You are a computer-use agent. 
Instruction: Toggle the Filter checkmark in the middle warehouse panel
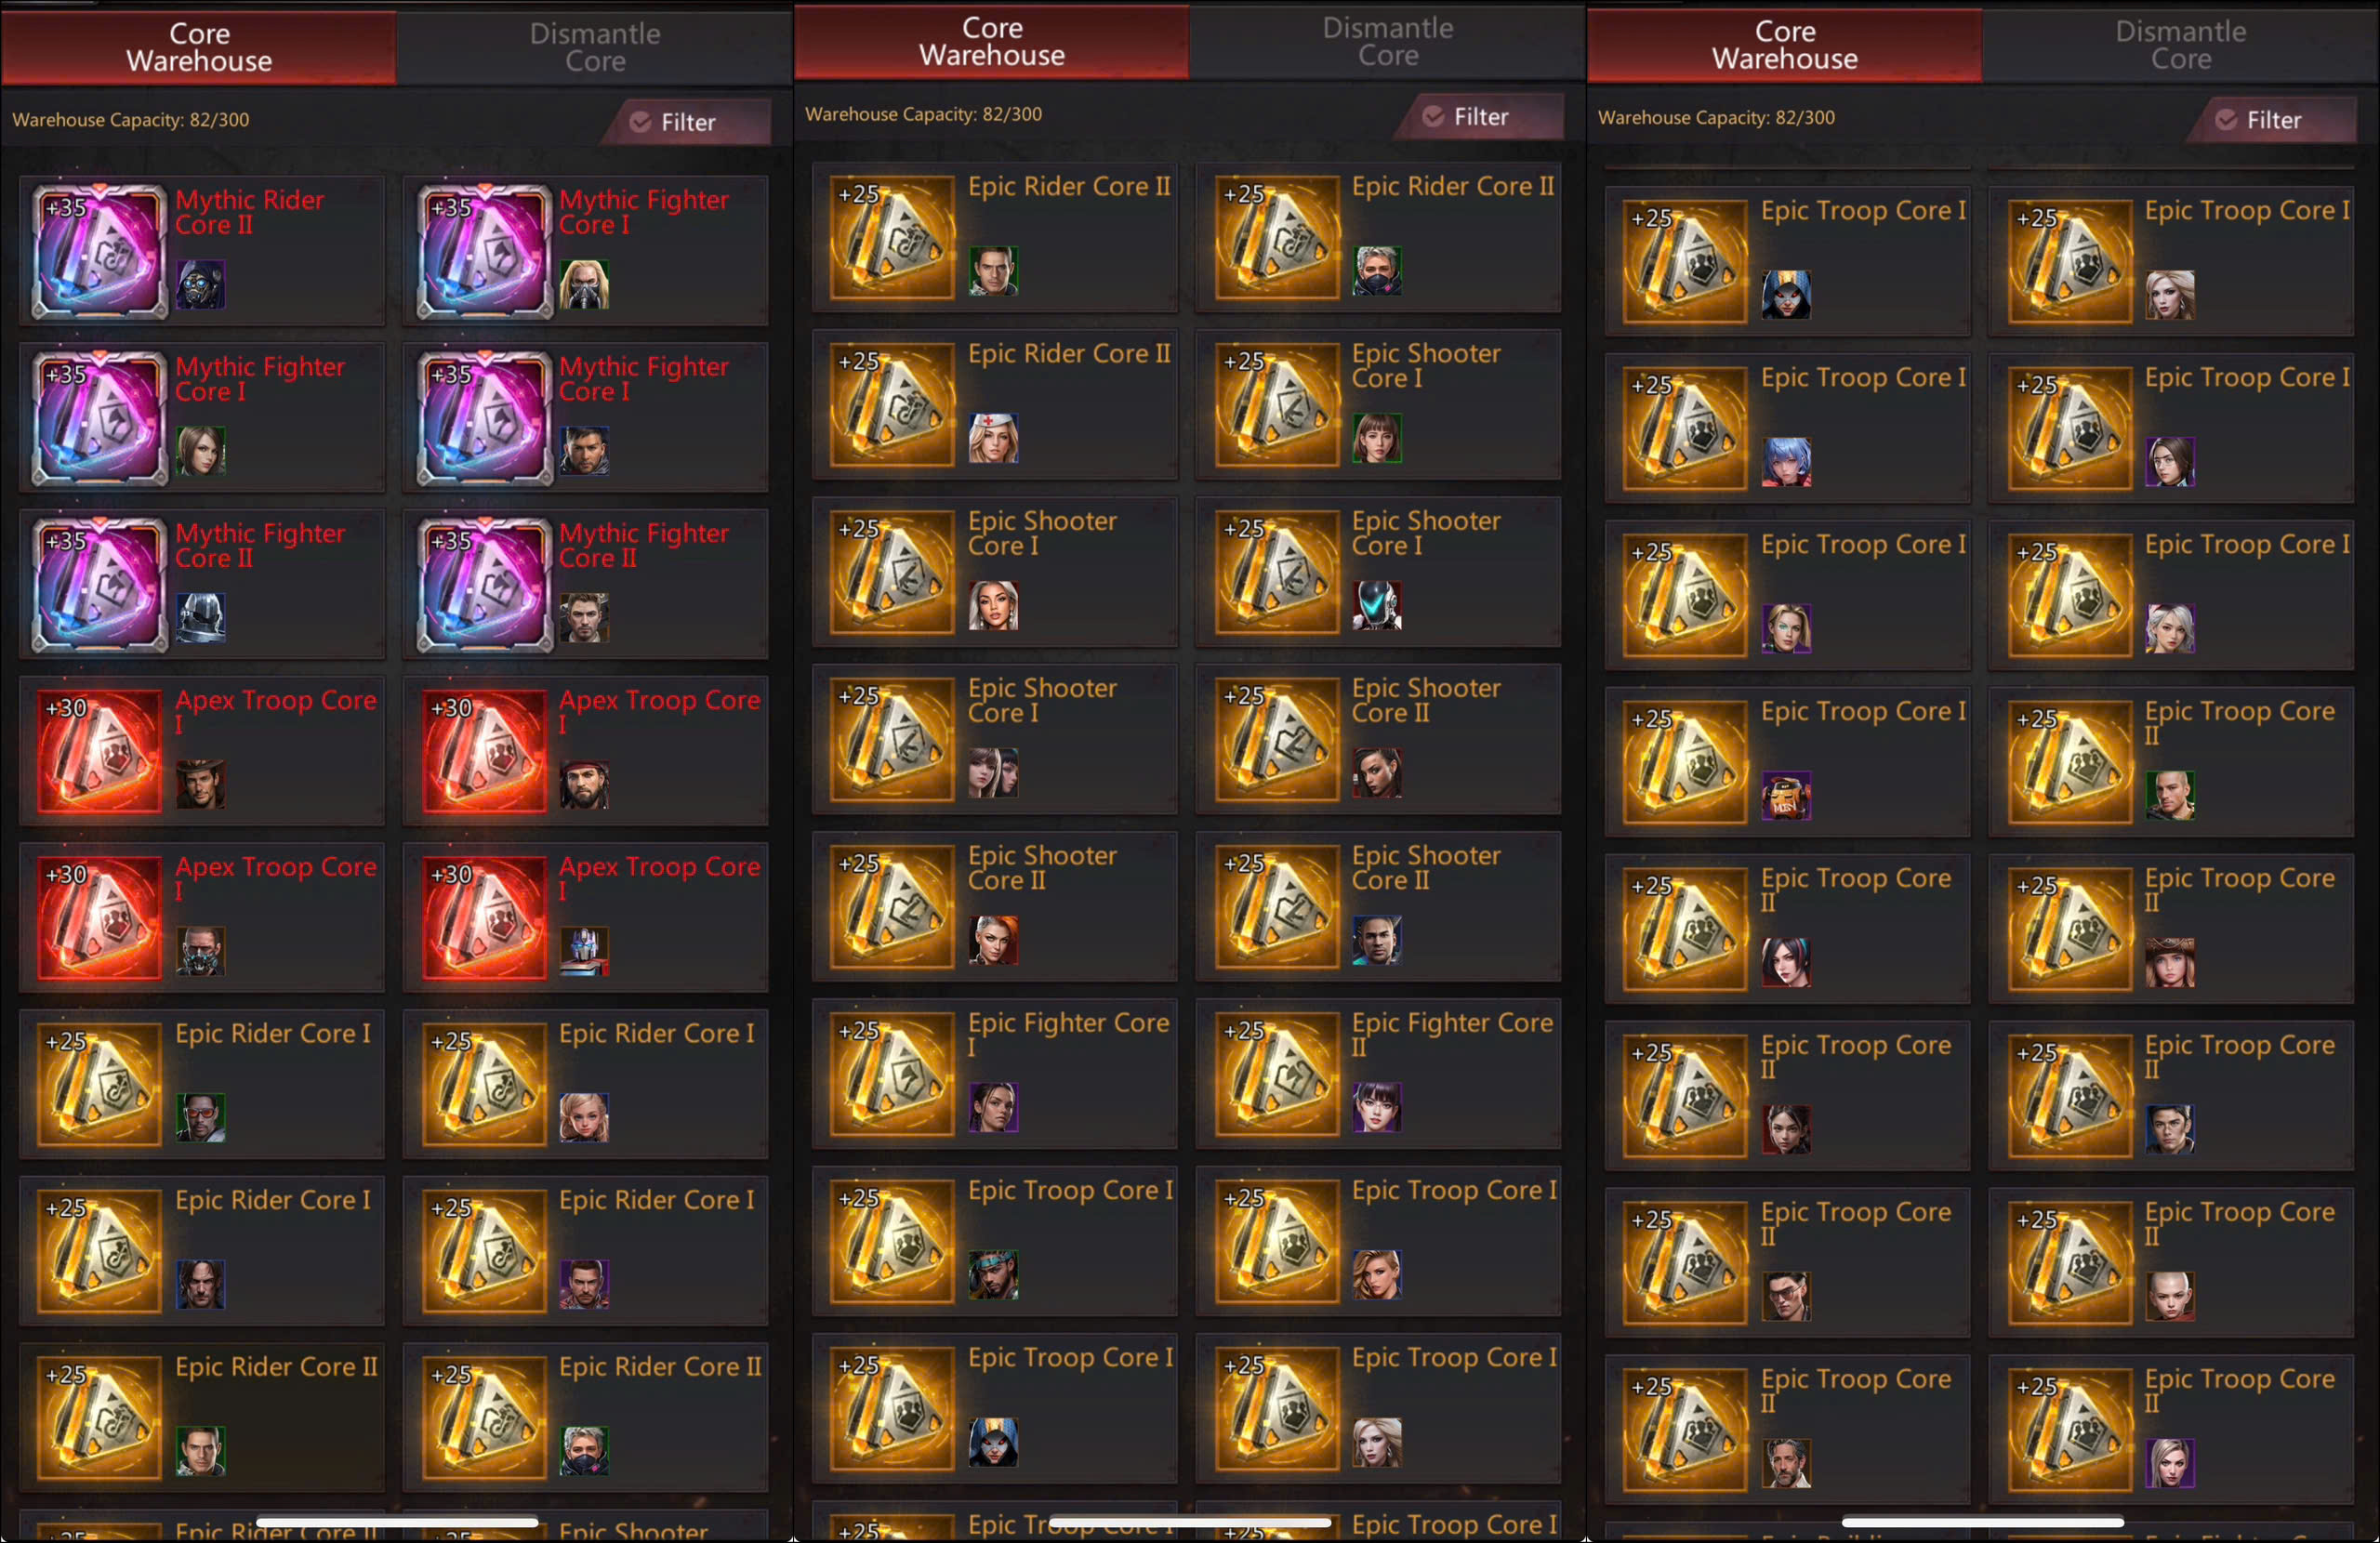[1433, 116]
